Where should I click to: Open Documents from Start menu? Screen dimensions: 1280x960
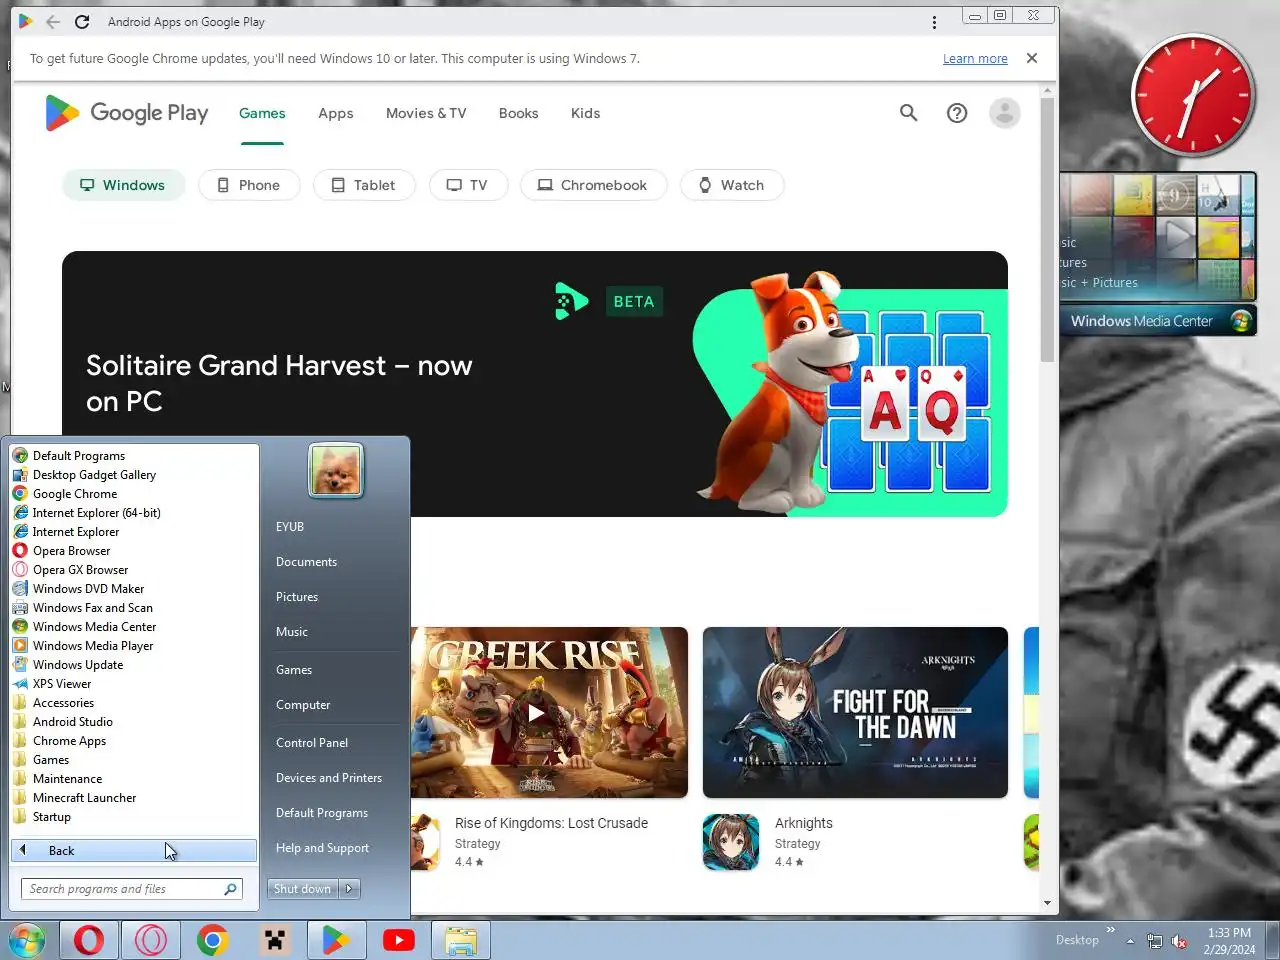[306, 562]
